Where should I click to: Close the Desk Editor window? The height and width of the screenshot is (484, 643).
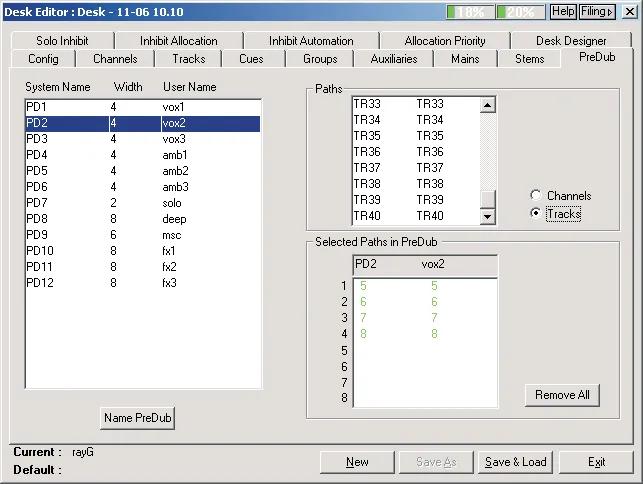point(629,11)
